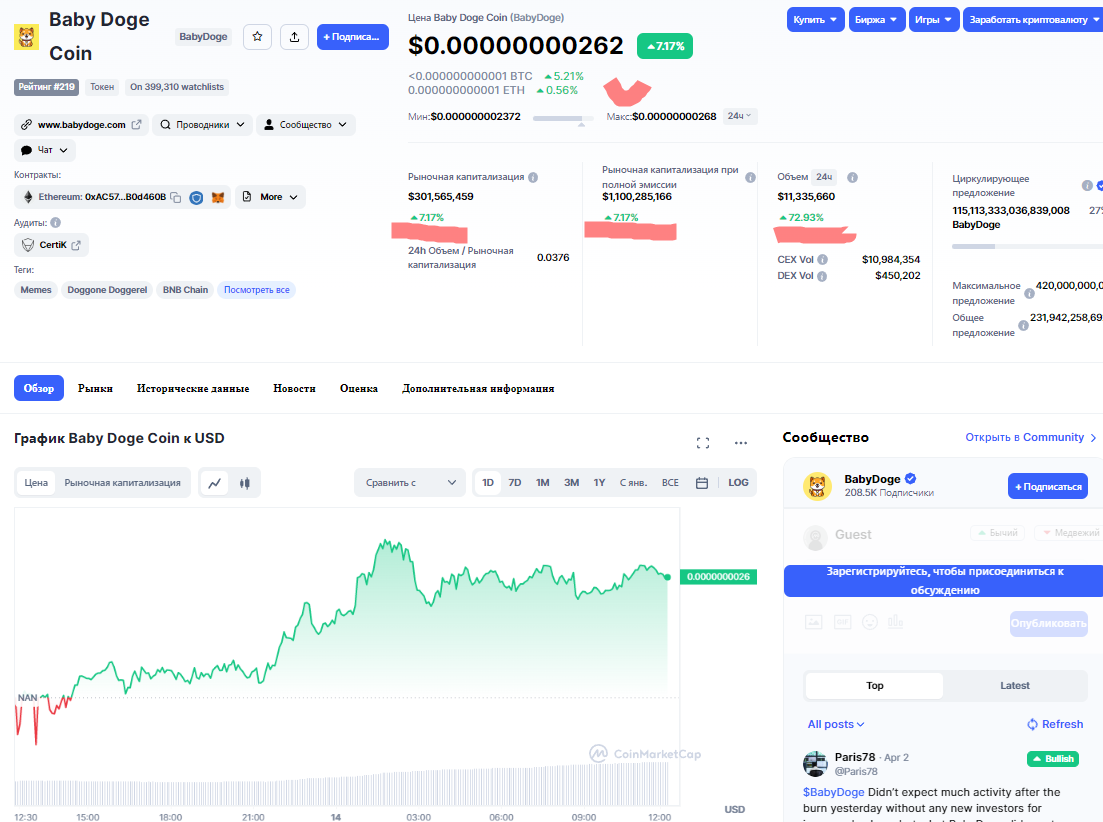1103x822 pixels.
Task: Open the chart calendar date picker
Action: tap(701, 483)
